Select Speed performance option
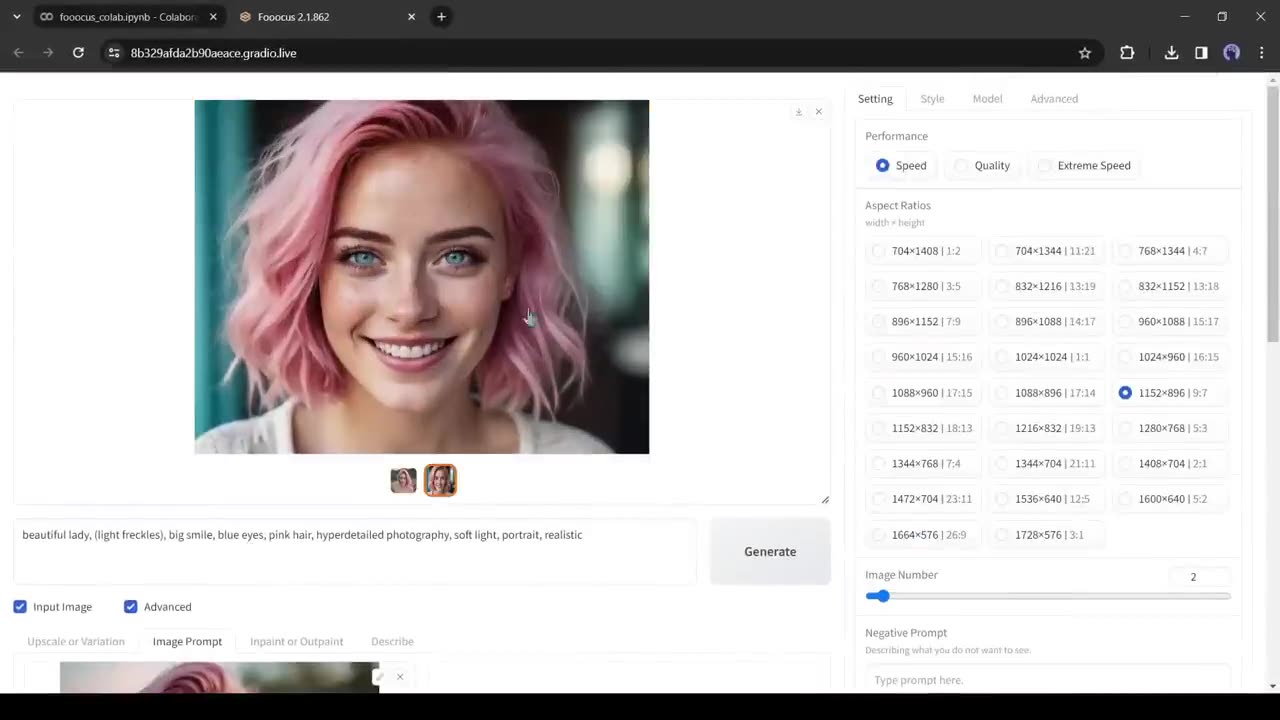This screenshot has width=1280, height=720. coord(903,165)
